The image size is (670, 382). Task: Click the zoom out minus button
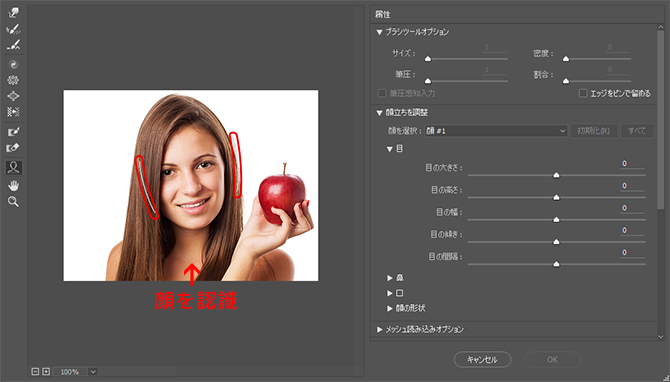point(35,371)
